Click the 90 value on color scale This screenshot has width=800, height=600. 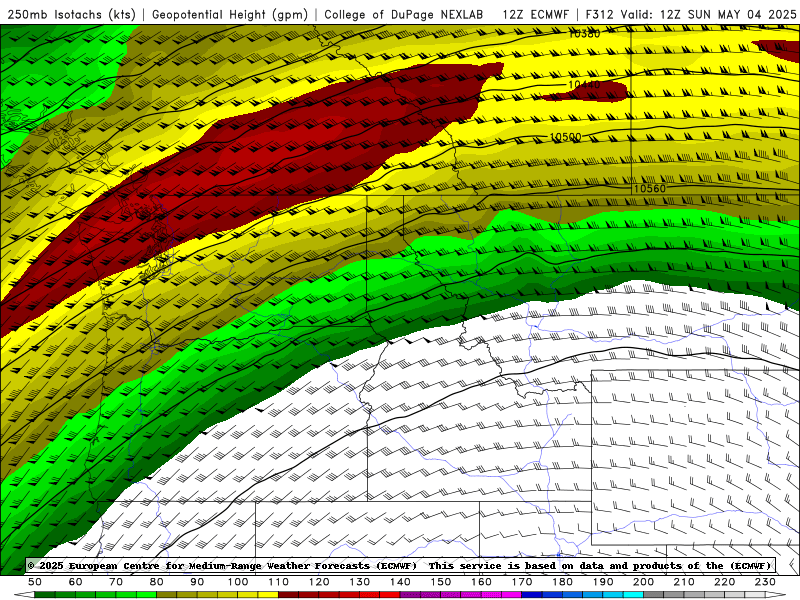tap(197, 582)
